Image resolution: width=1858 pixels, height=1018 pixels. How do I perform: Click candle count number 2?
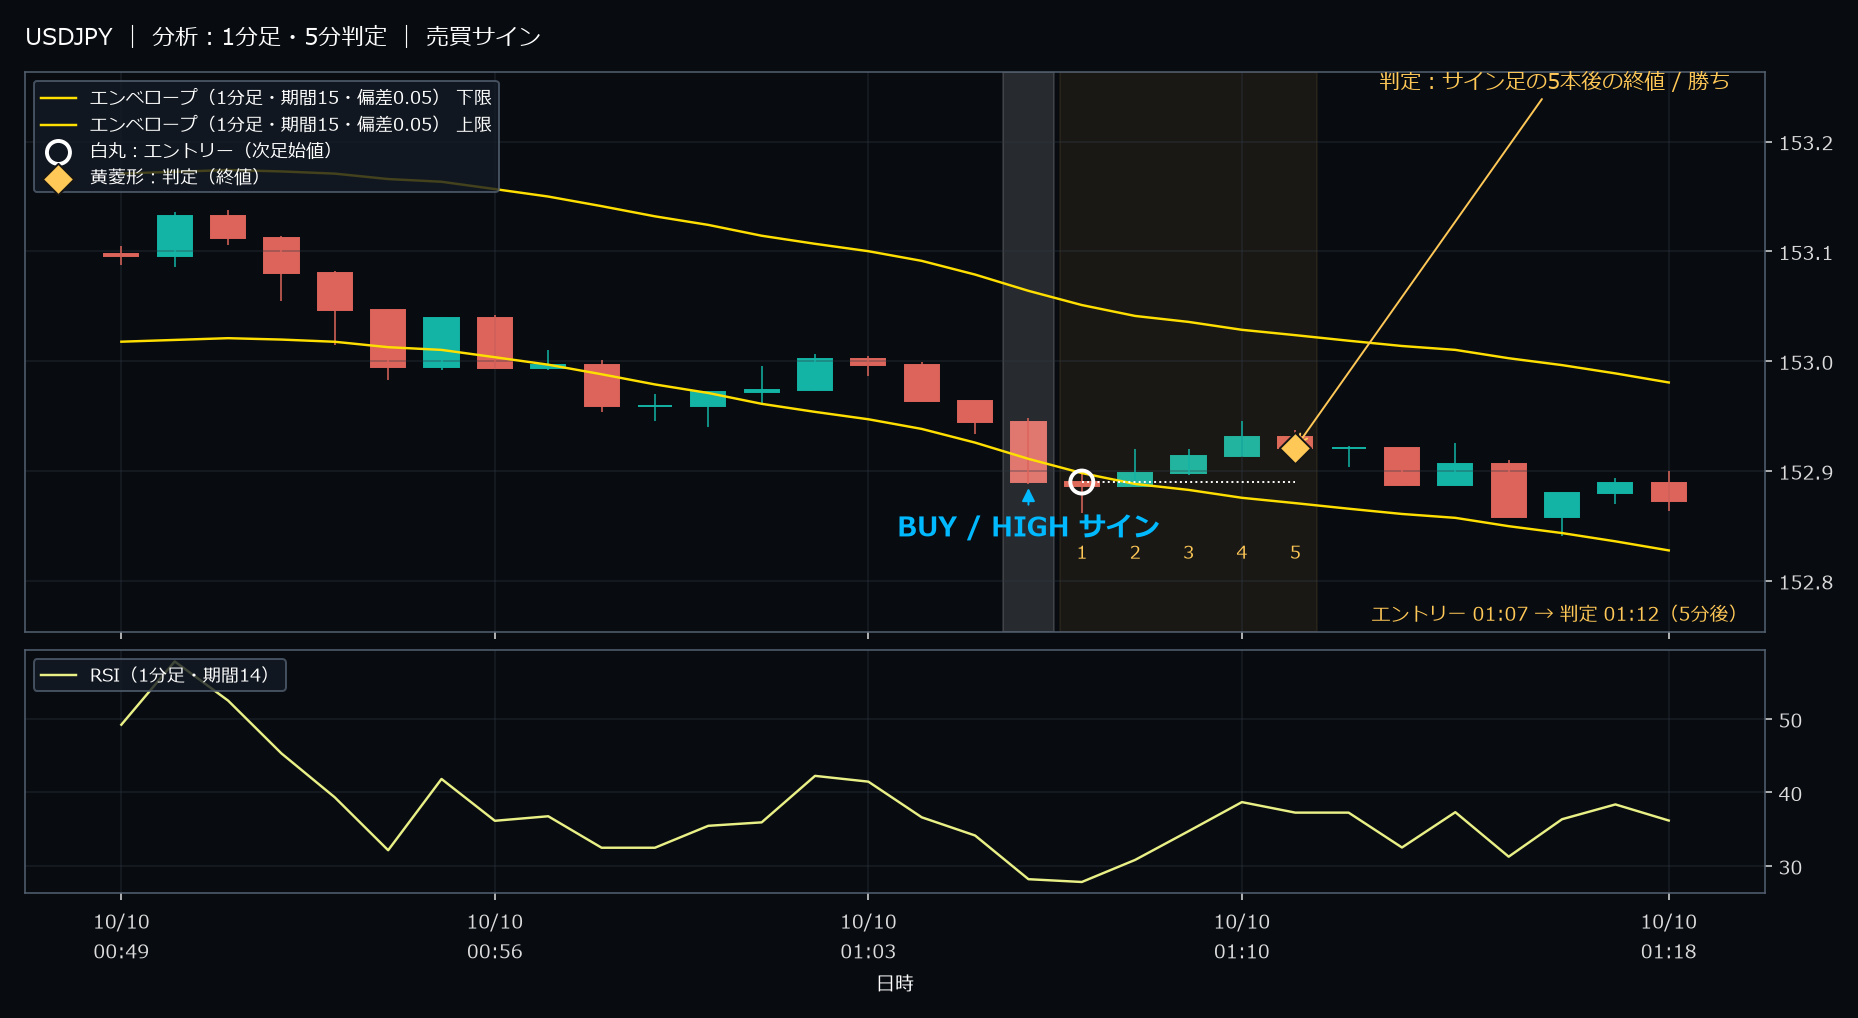coord(1135,553)
